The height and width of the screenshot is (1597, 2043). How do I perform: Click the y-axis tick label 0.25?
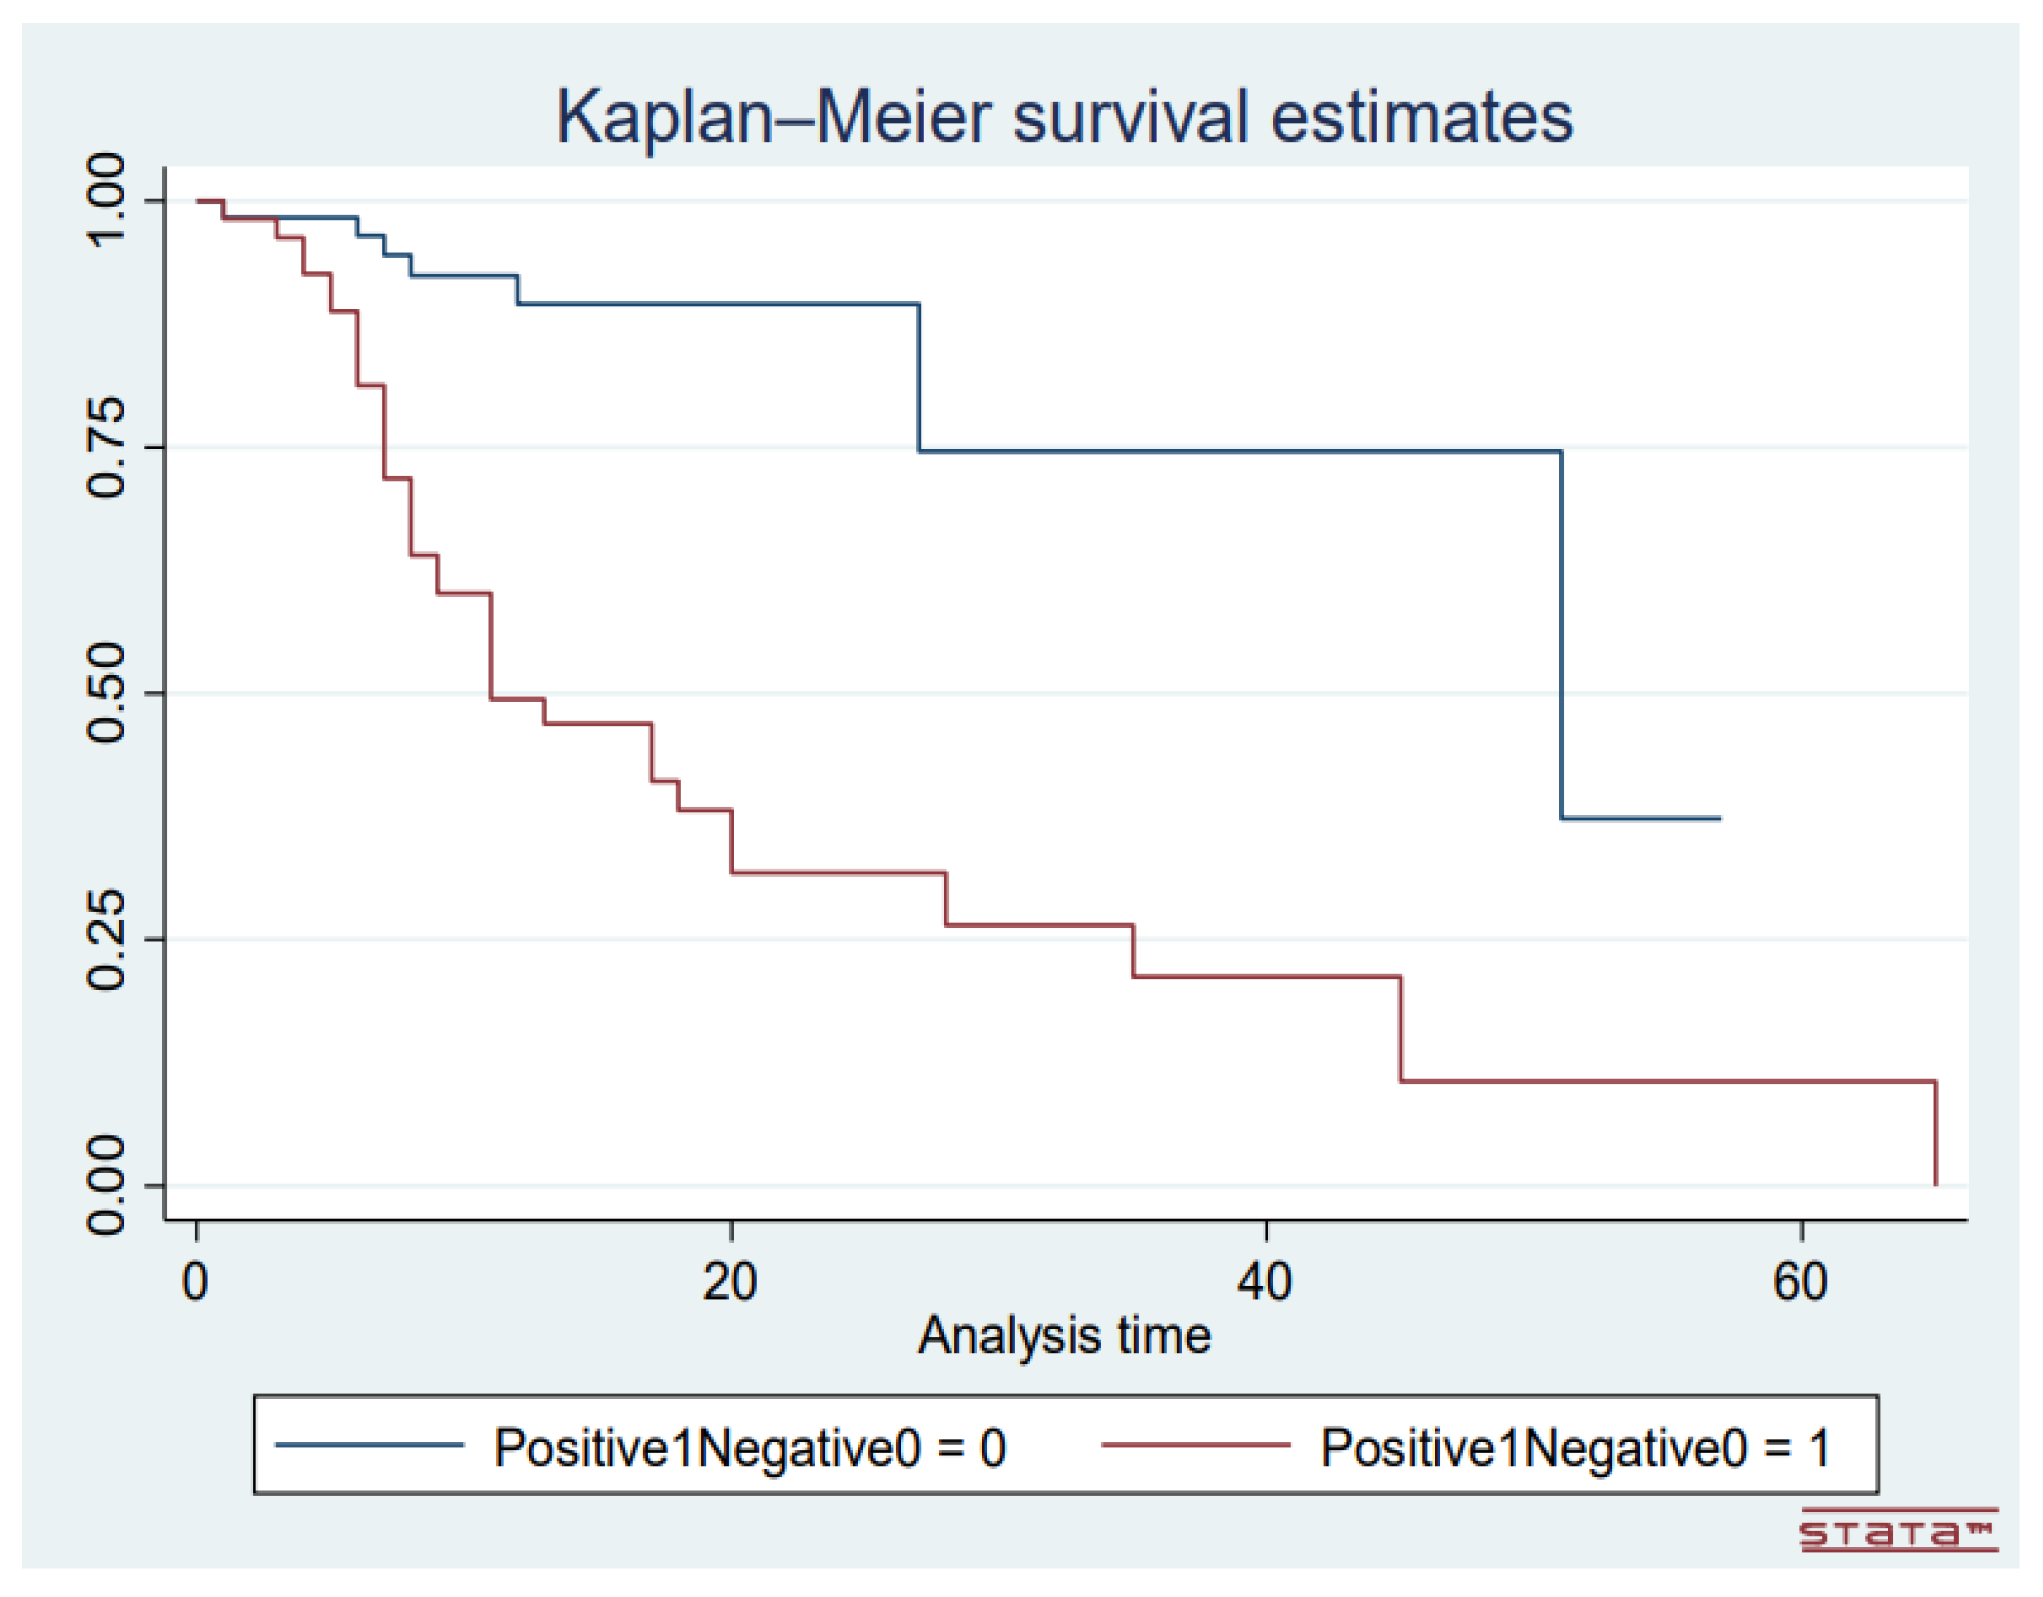click(106, 939)
